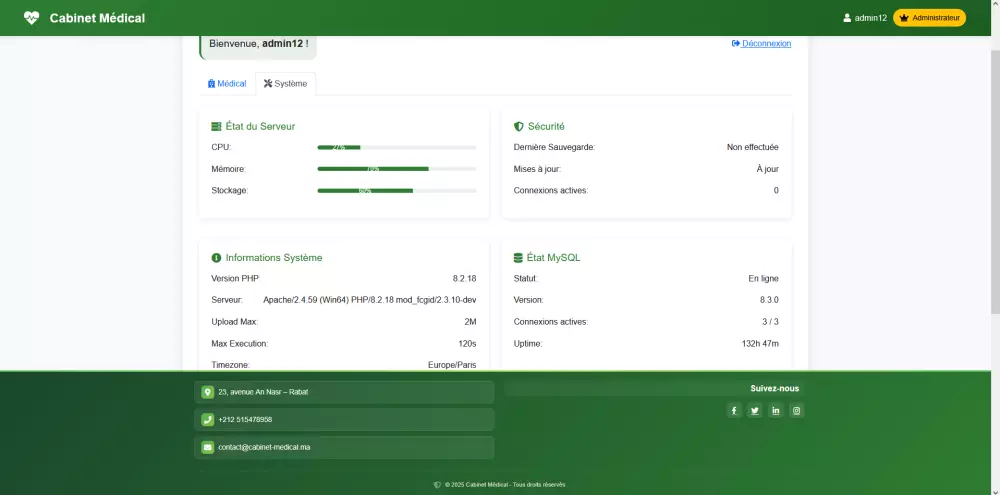1000x495 pixels.
Task: Click the Uptime 132h 47m value
Action: 760,344
